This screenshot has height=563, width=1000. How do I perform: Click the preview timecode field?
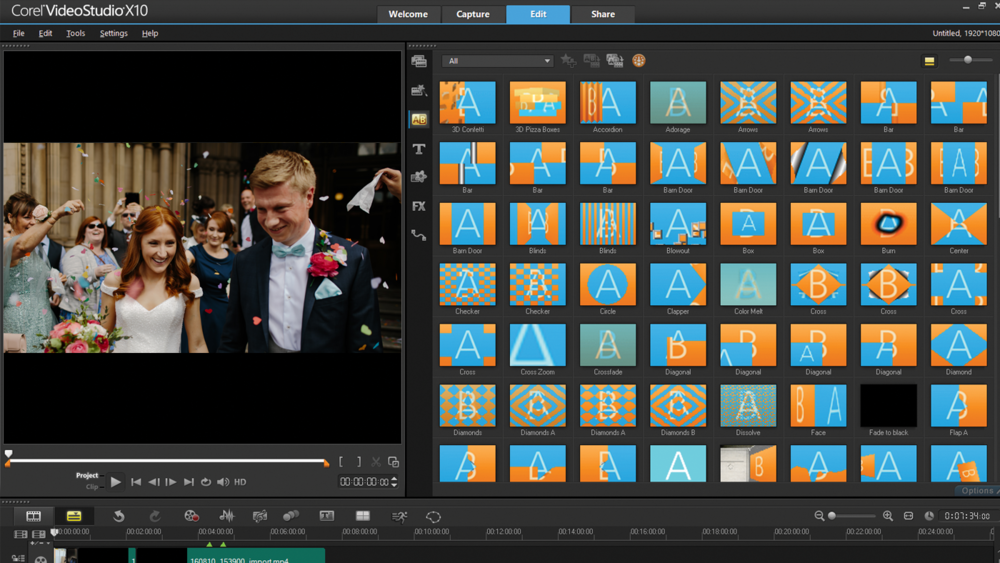[x=364, y=482]
